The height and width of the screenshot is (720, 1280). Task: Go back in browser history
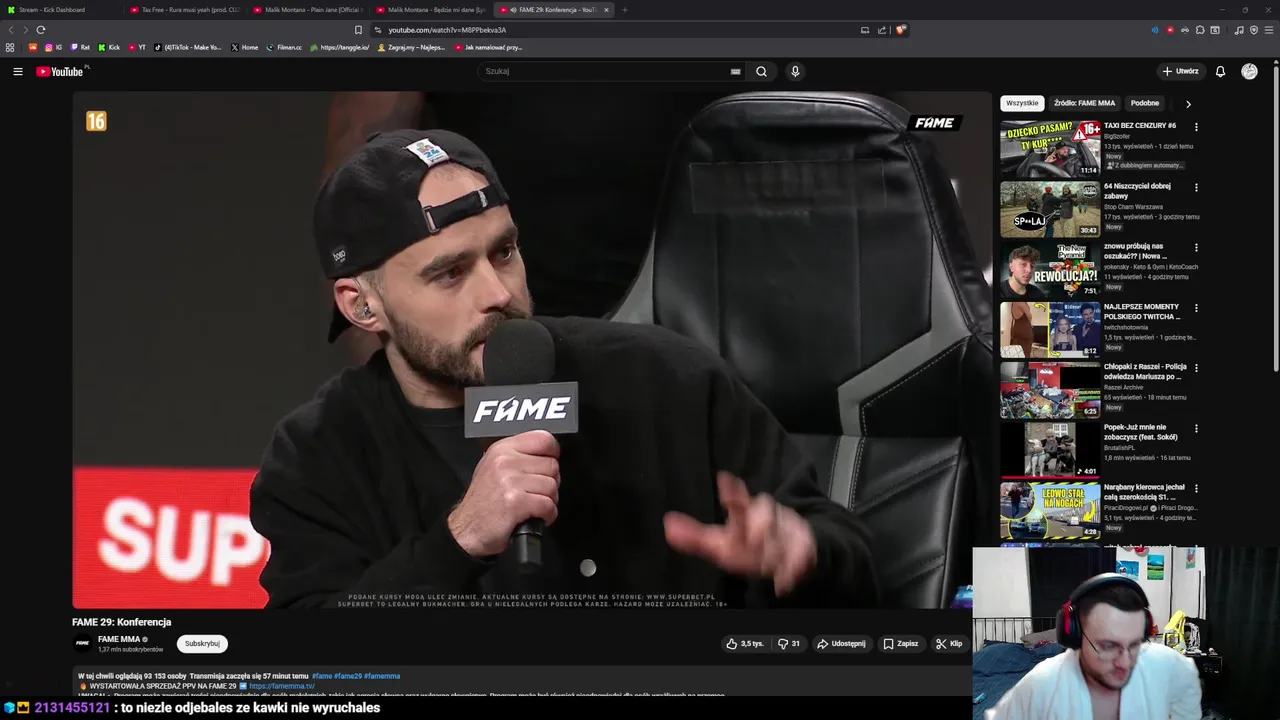pos(11,30)
